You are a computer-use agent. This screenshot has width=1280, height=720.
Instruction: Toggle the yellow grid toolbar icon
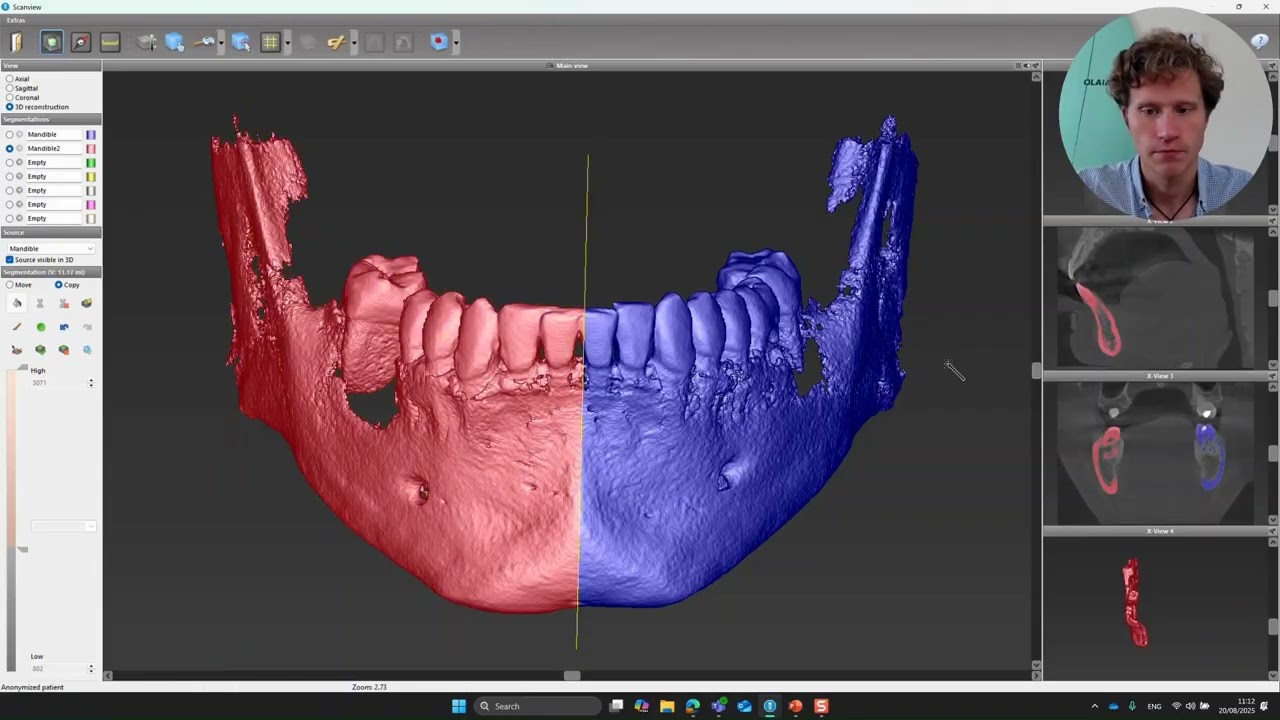click(x=270, y=42)
